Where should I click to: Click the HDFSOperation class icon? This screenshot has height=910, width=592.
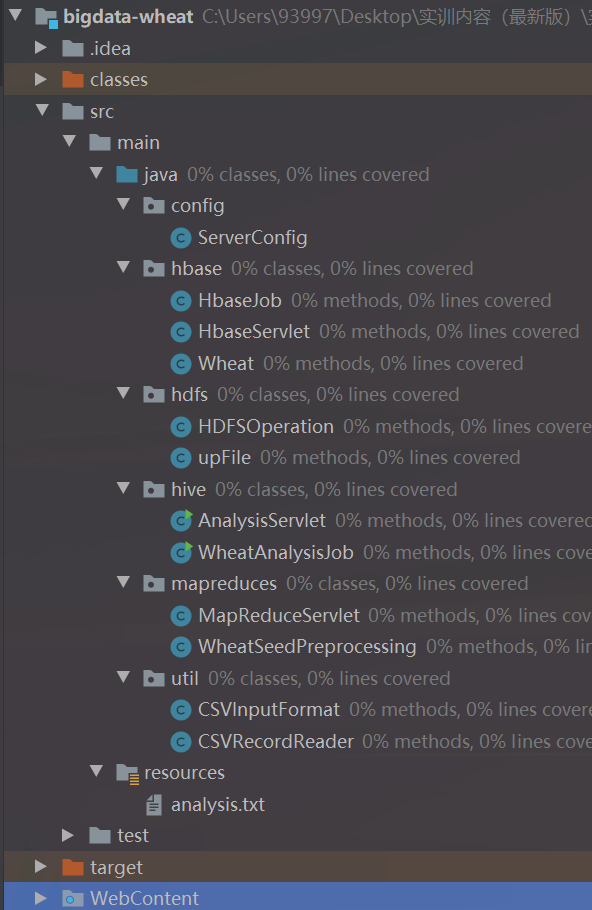point(181,427)
